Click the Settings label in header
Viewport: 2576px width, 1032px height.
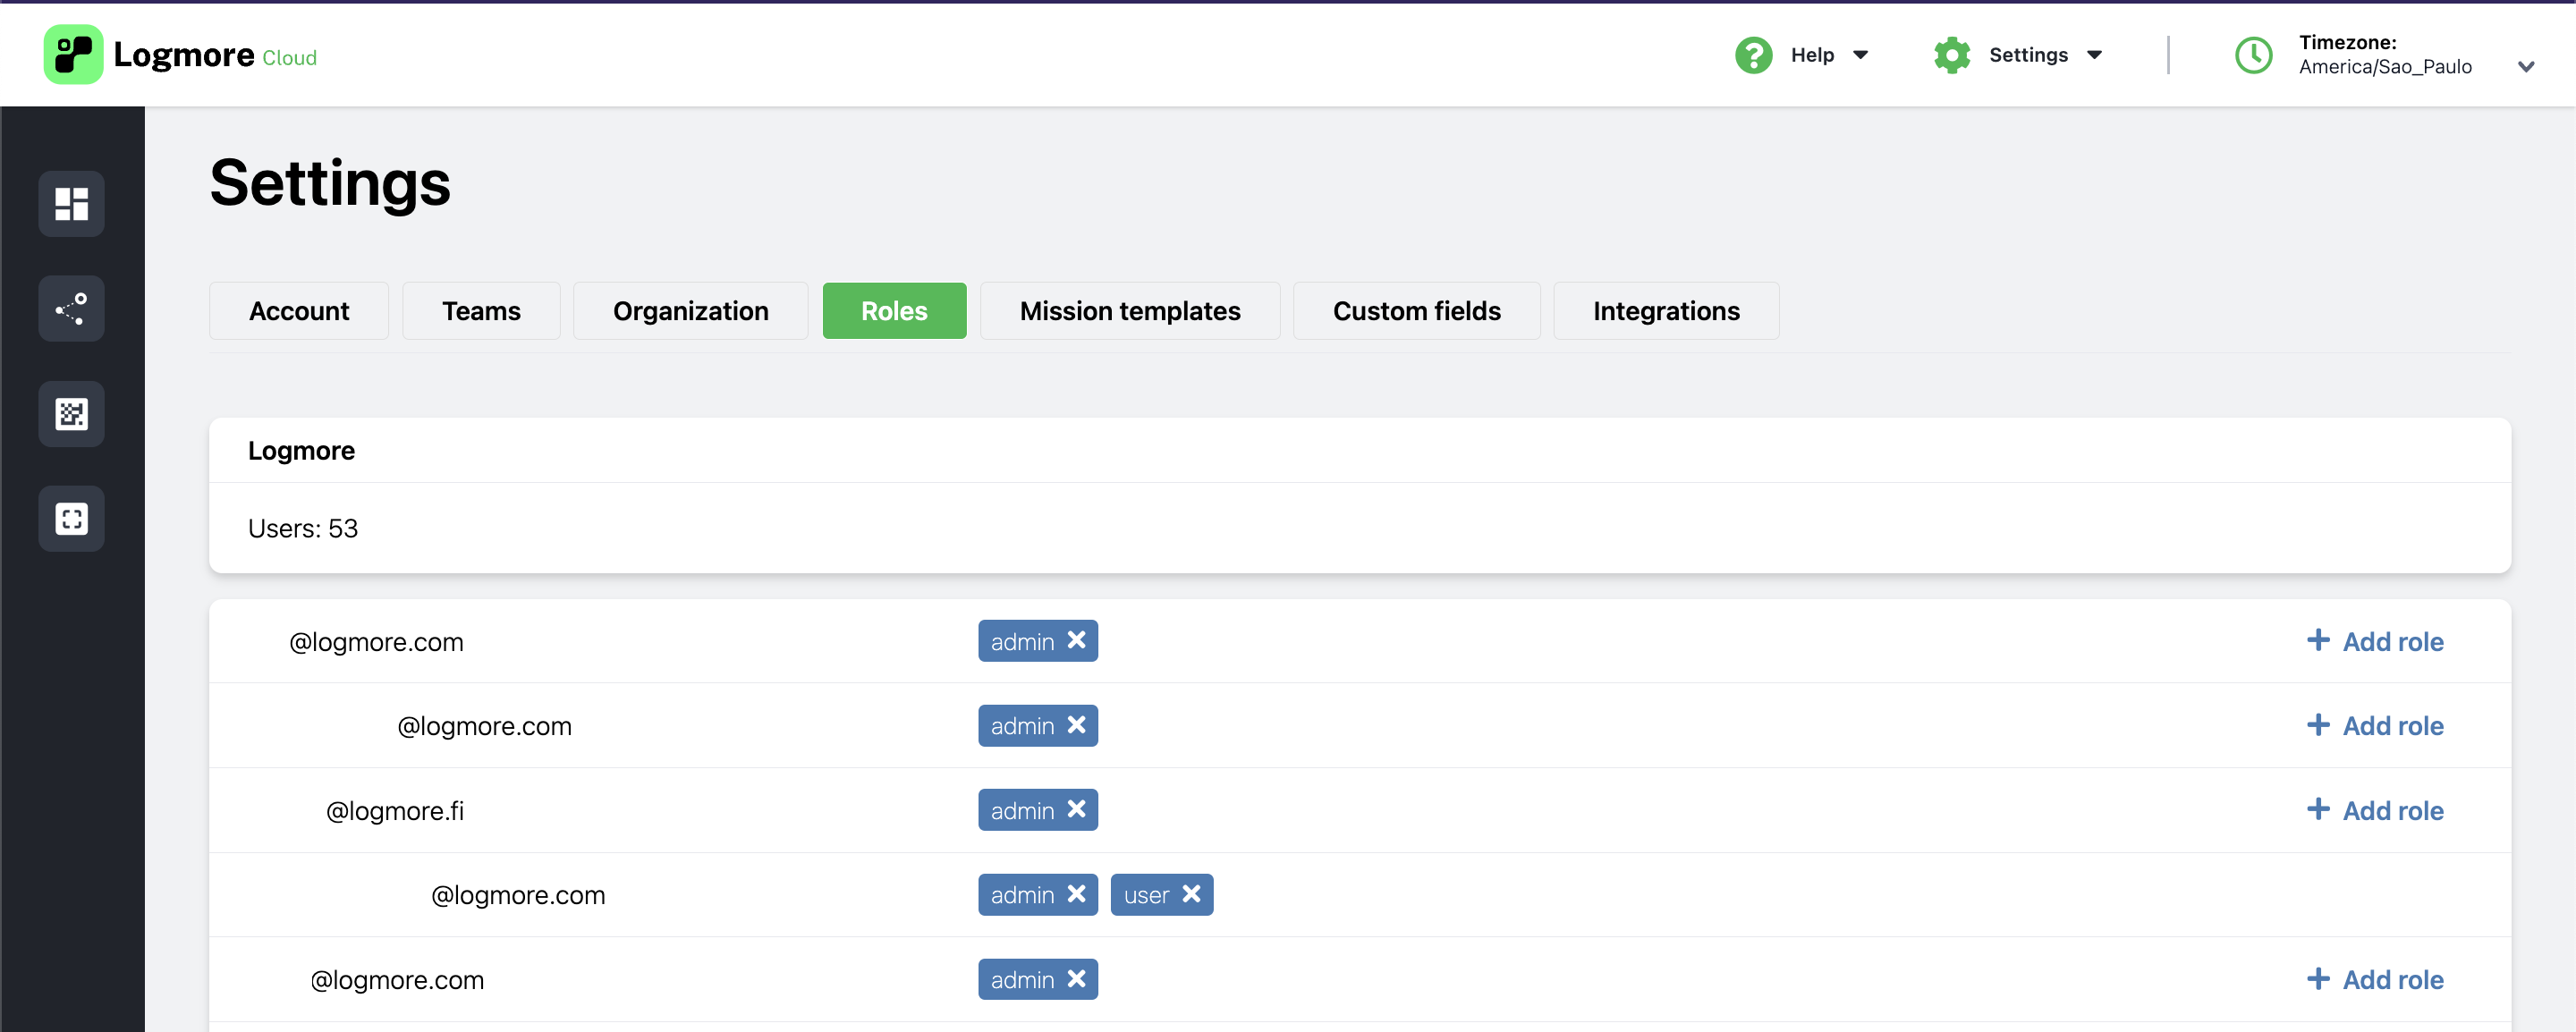pyautogui.click(x=2028, y=55)
